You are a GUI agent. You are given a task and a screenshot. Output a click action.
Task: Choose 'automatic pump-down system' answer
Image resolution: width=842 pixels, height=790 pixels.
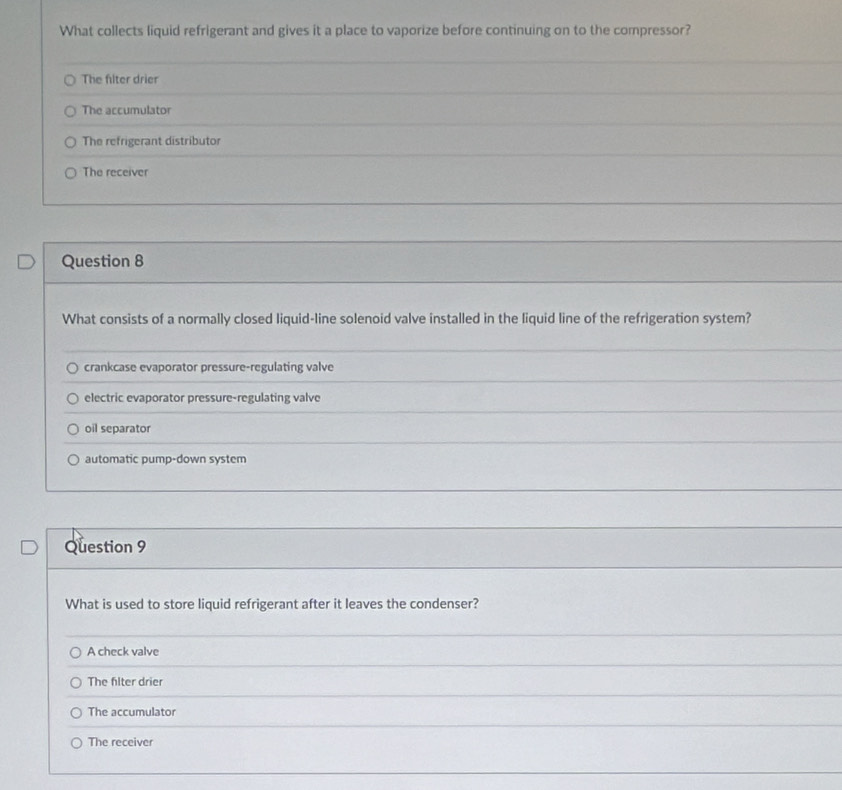click(73, 460)
